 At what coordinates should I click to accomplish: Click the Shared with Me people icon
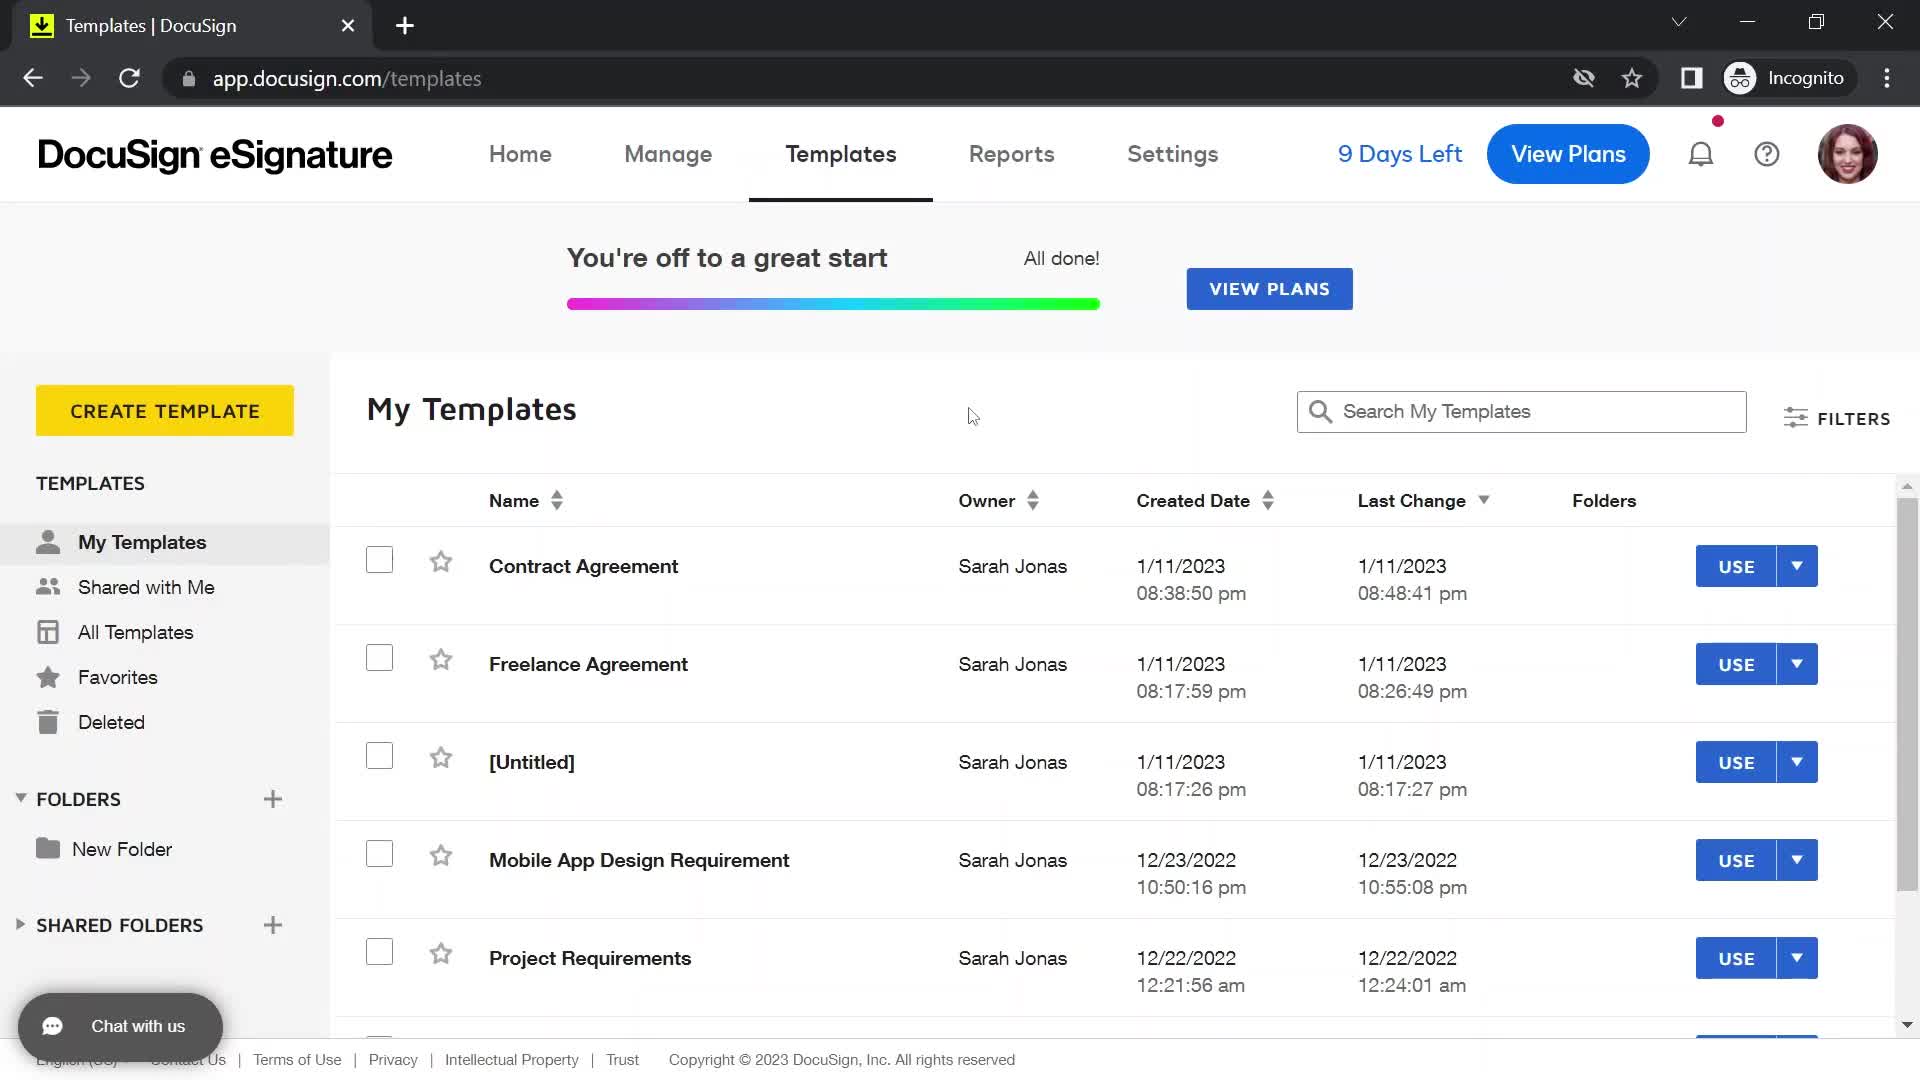tap(48, 587)
